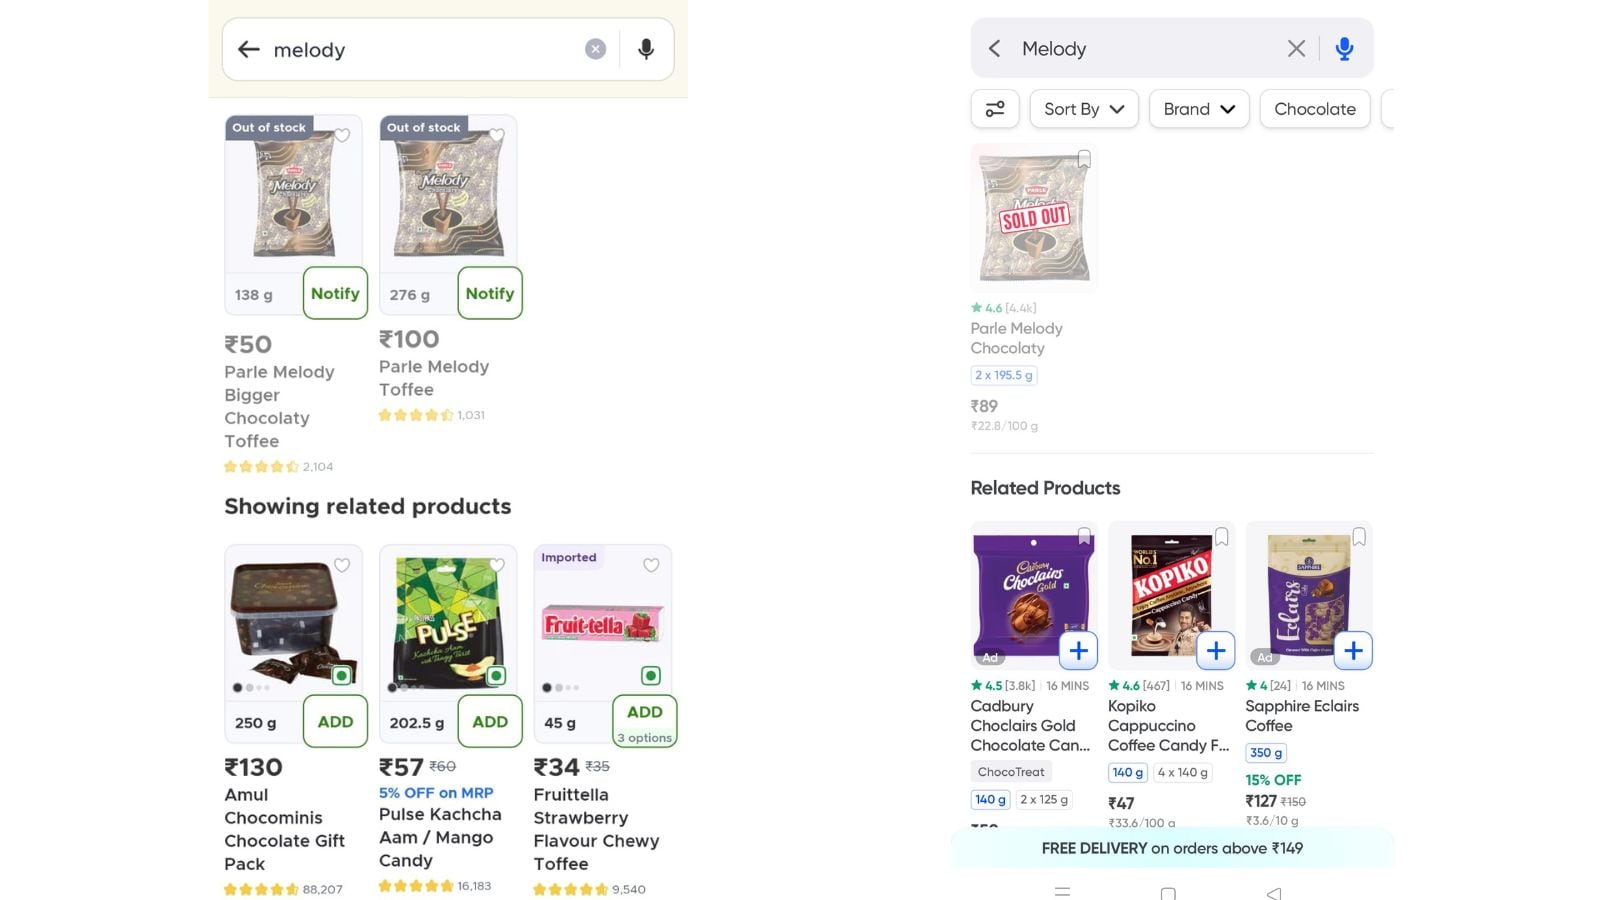The height and width of the screenshot is (900, 1600).
Task: Add Fruittella with 3 options
Action: 645,721
